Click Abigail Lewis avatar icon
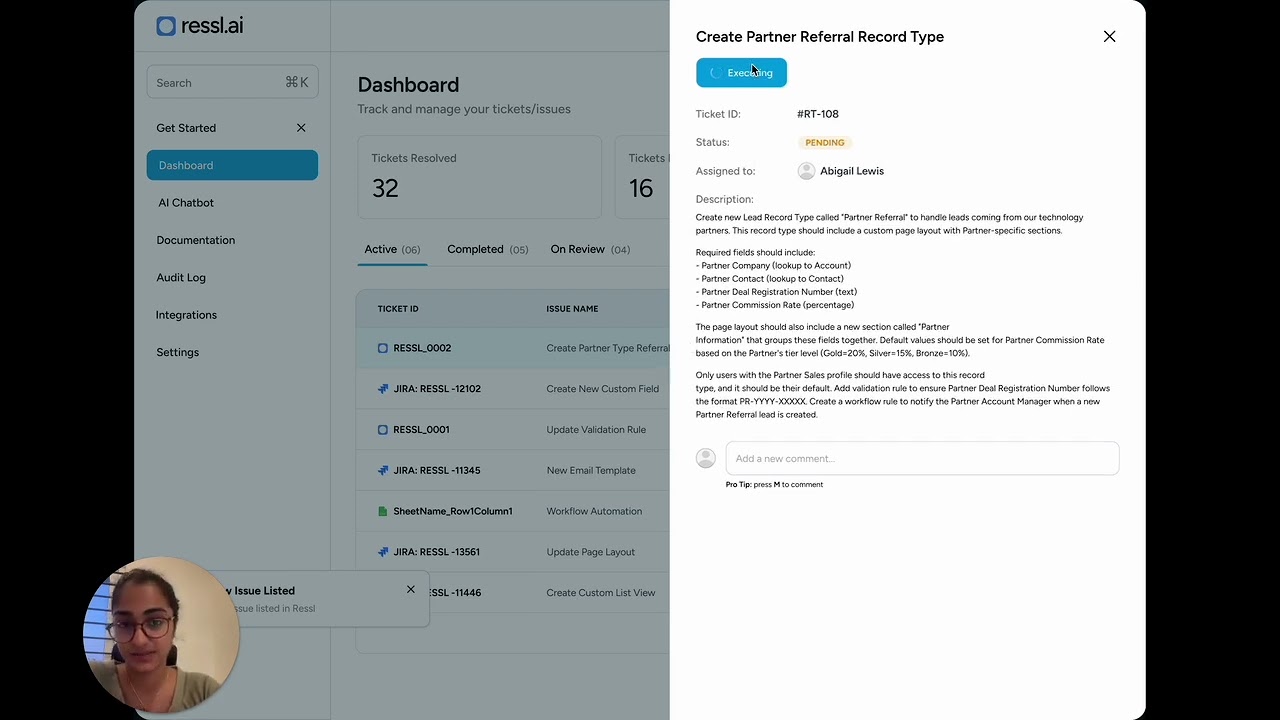1280x720 pixels. coord(806,171)
